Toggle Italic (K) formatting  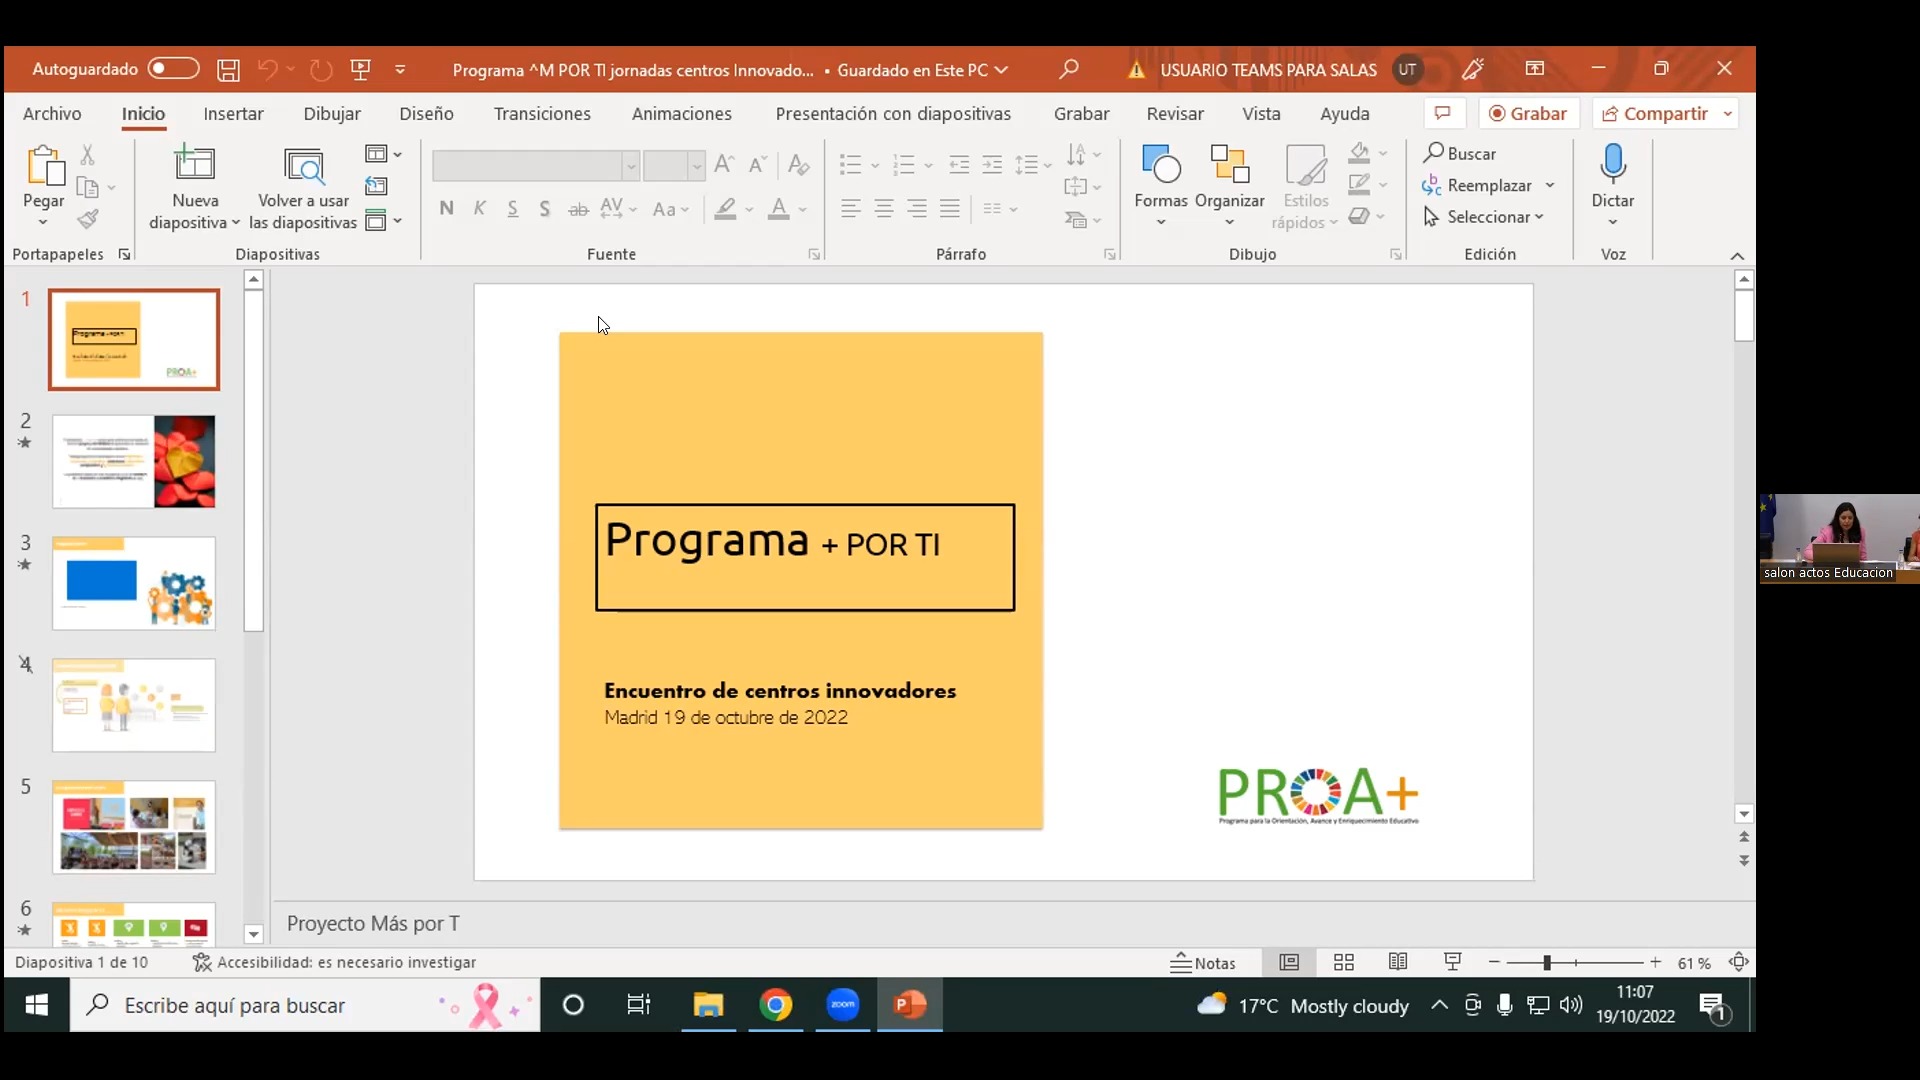click(480, 208)
